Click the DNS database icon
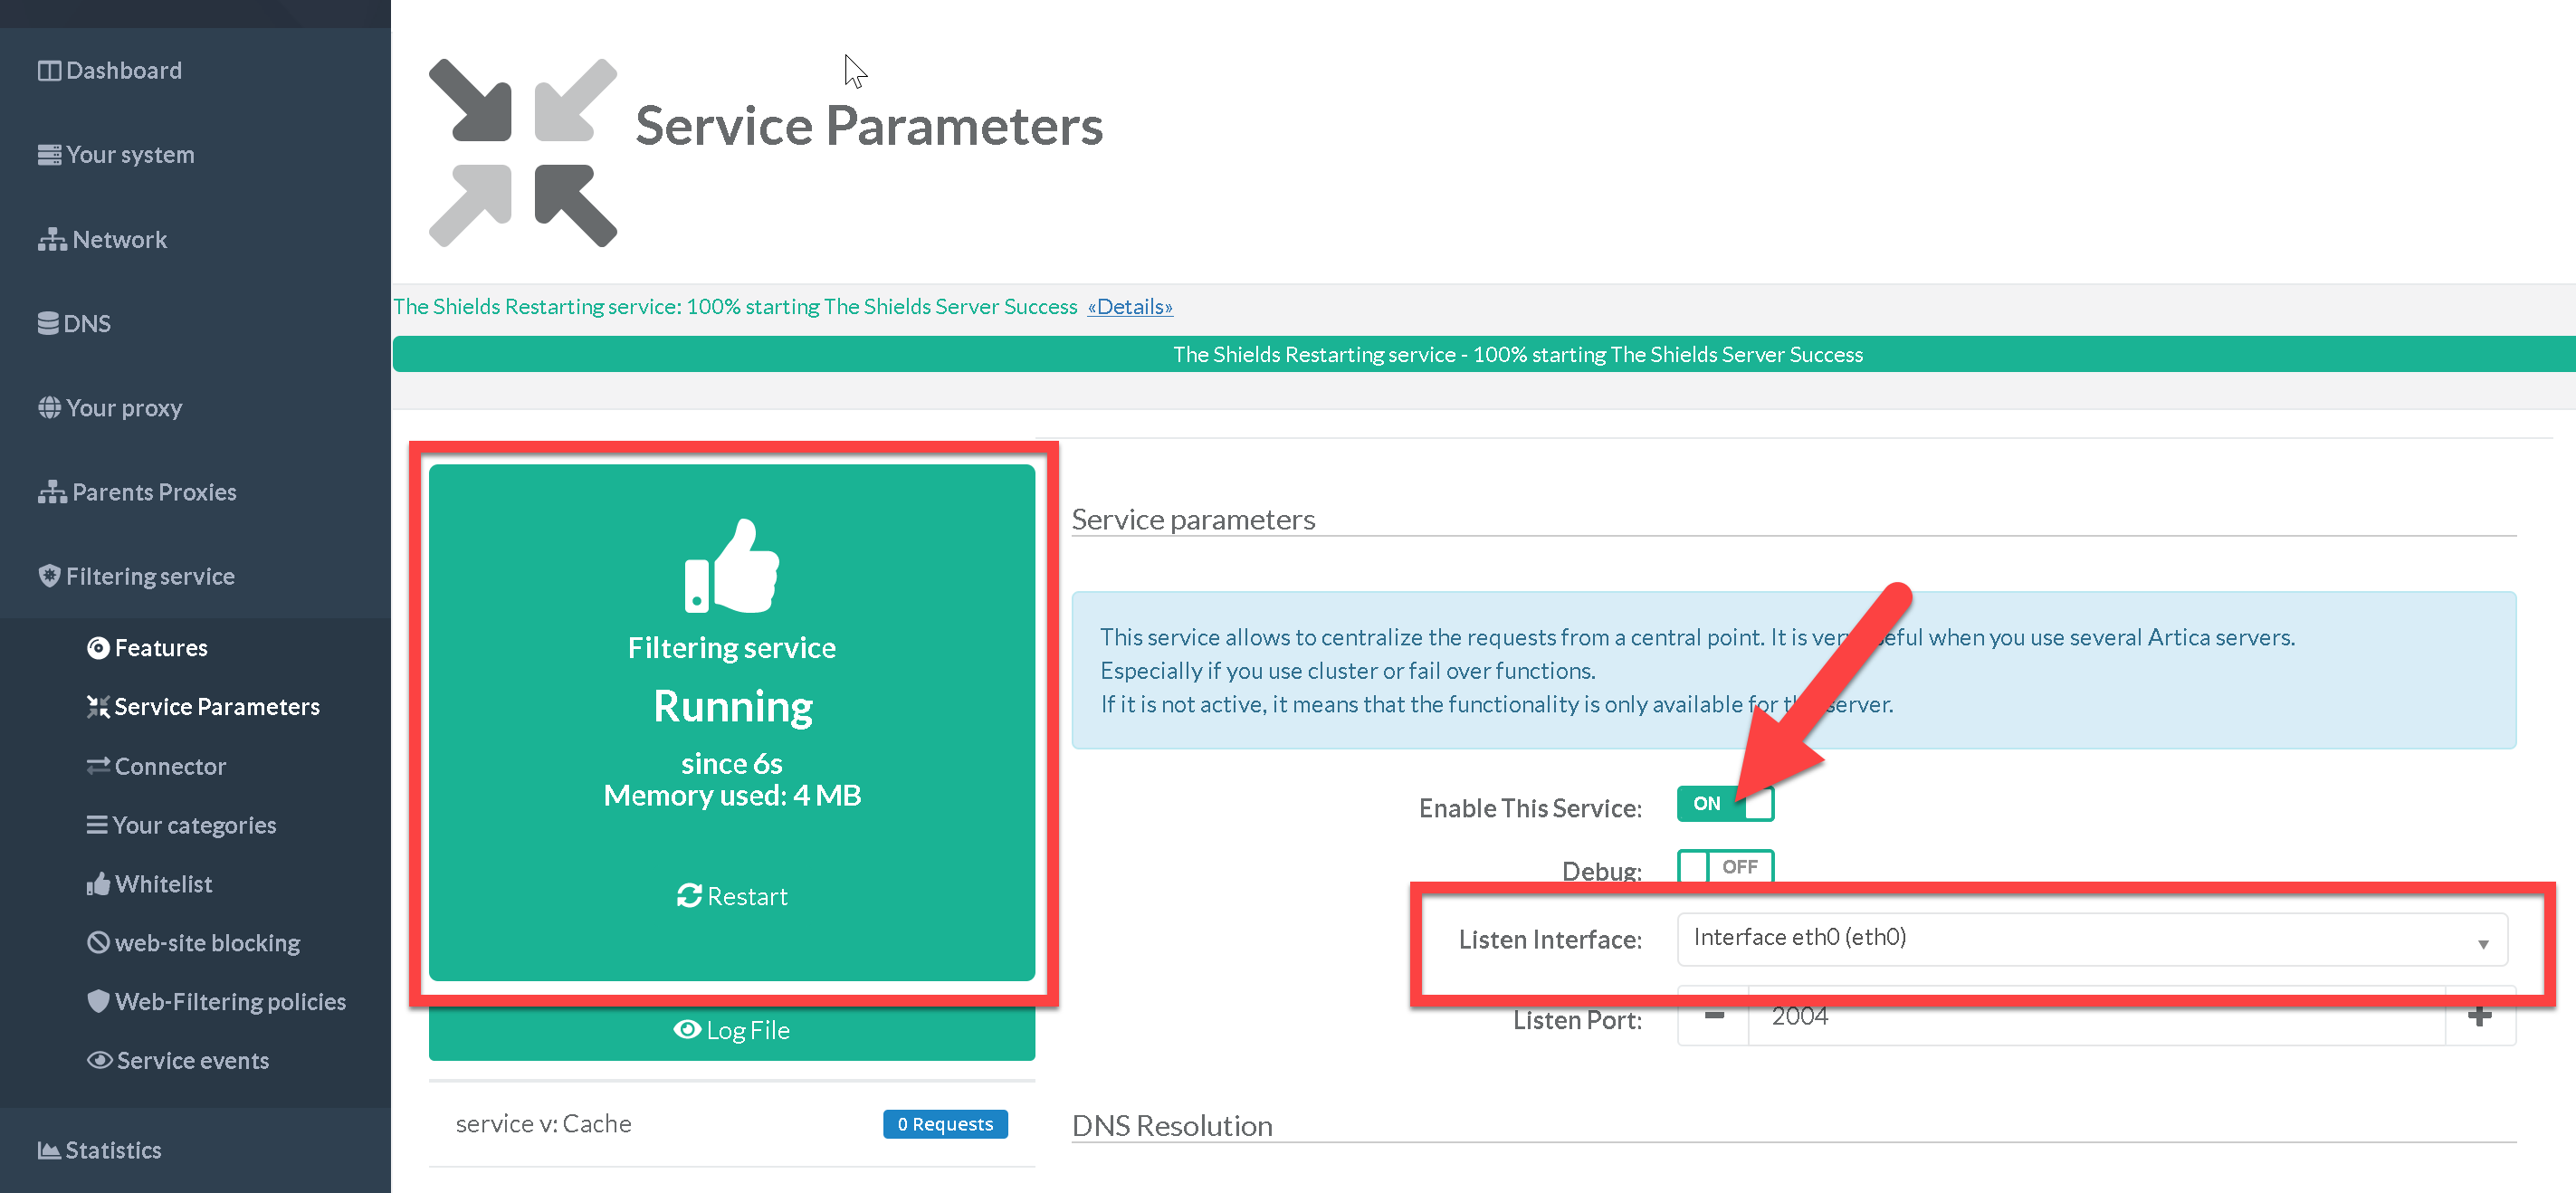Image resolution: width=2576 pixels, height=1193 pixels. coord(47,323)
